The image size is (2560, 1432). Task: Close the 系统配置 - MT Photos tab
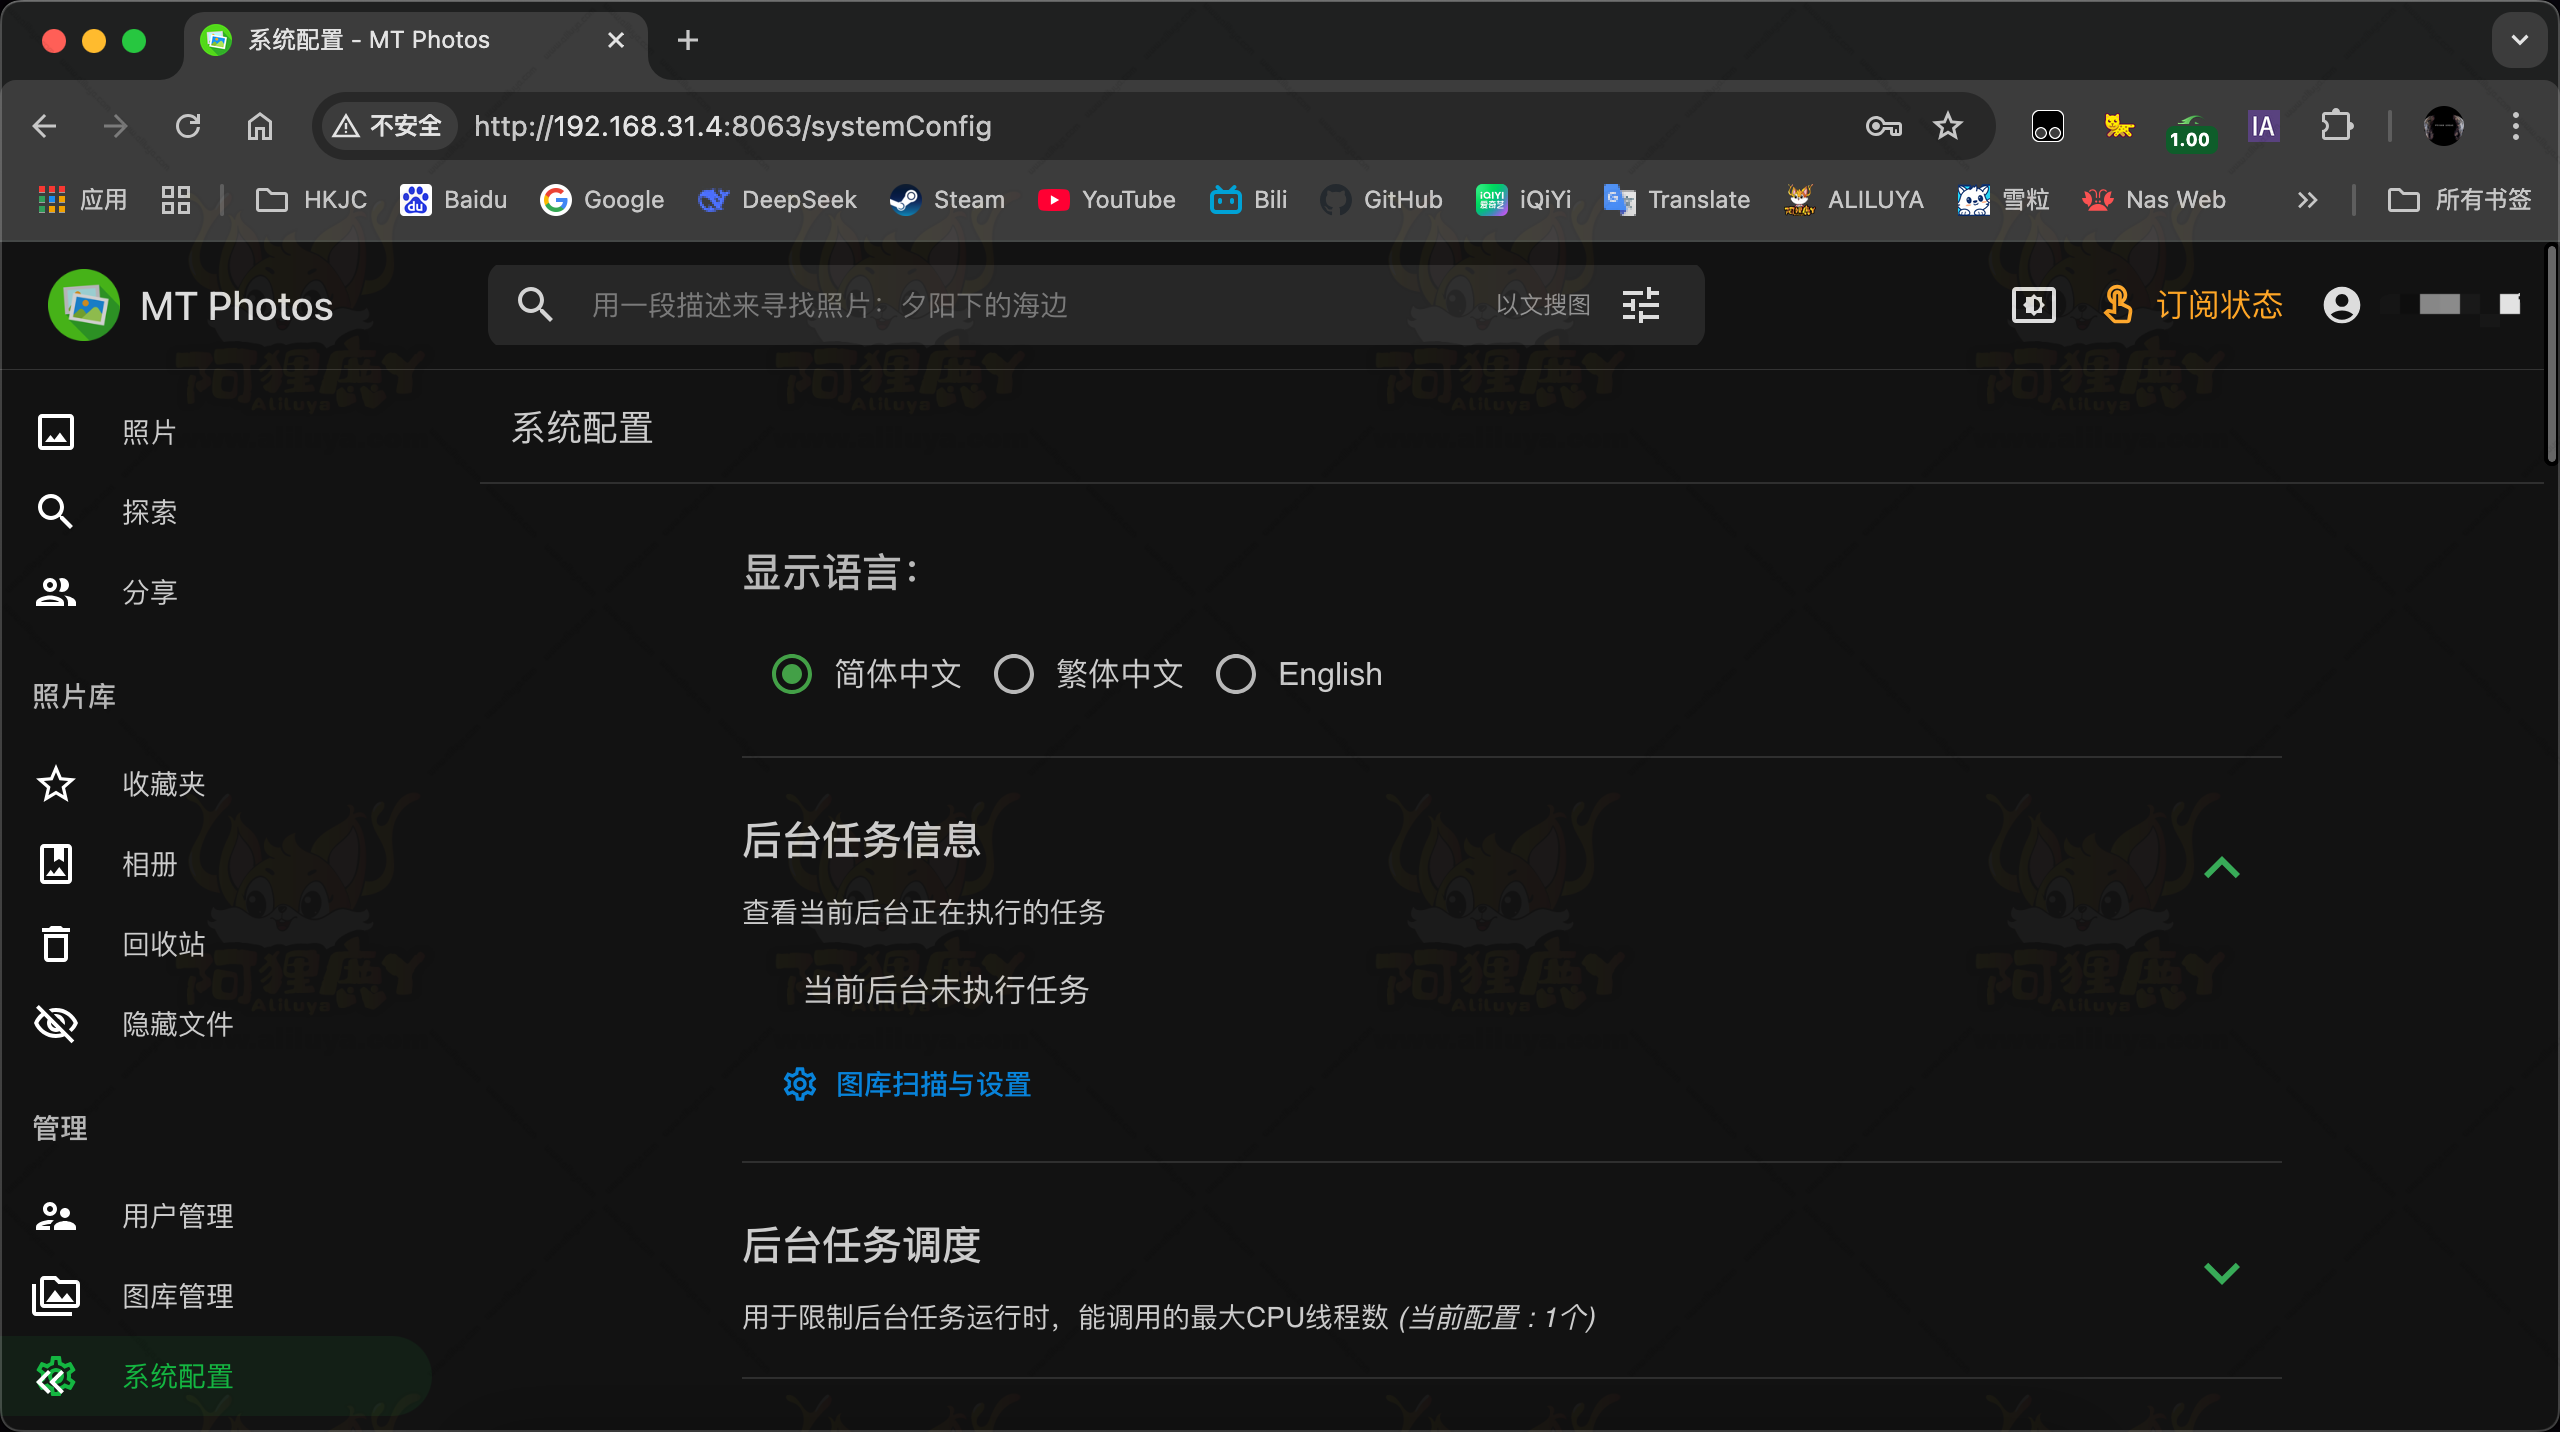[x=616, y=40]
